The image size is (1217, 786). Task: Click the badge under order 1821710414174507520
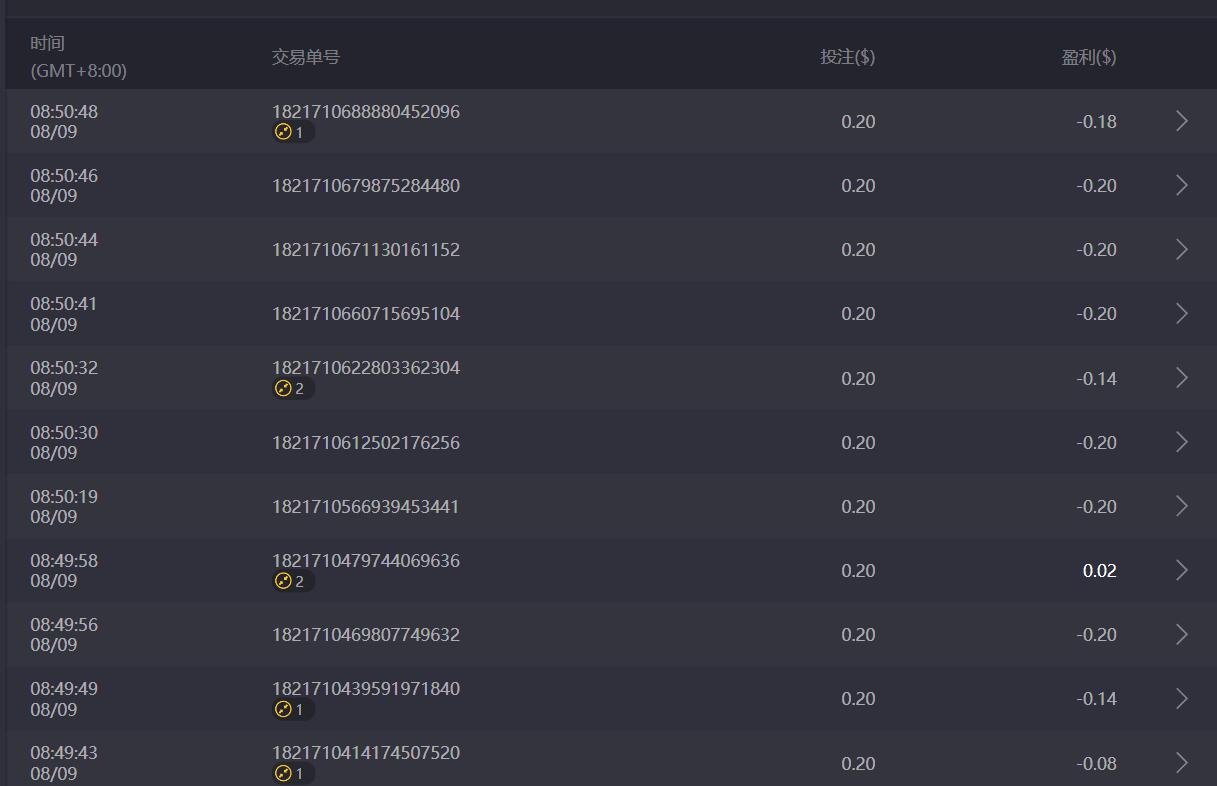[x=292, y=774]
